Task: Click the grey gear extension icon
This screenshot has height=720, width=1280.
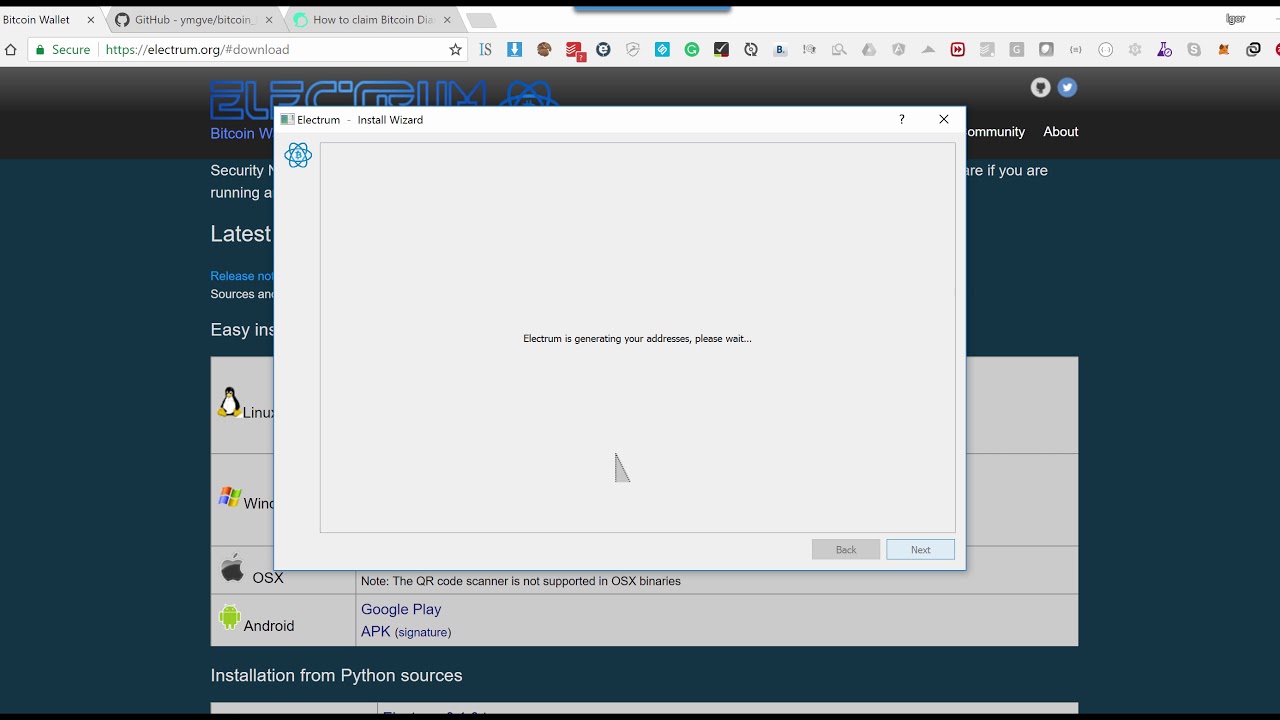Action: 1135,49
